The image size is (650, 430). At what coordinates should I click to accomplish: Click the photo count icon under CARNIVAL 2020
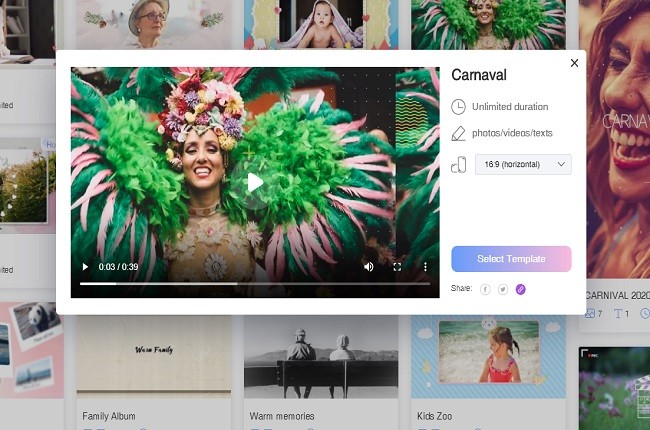590,313
